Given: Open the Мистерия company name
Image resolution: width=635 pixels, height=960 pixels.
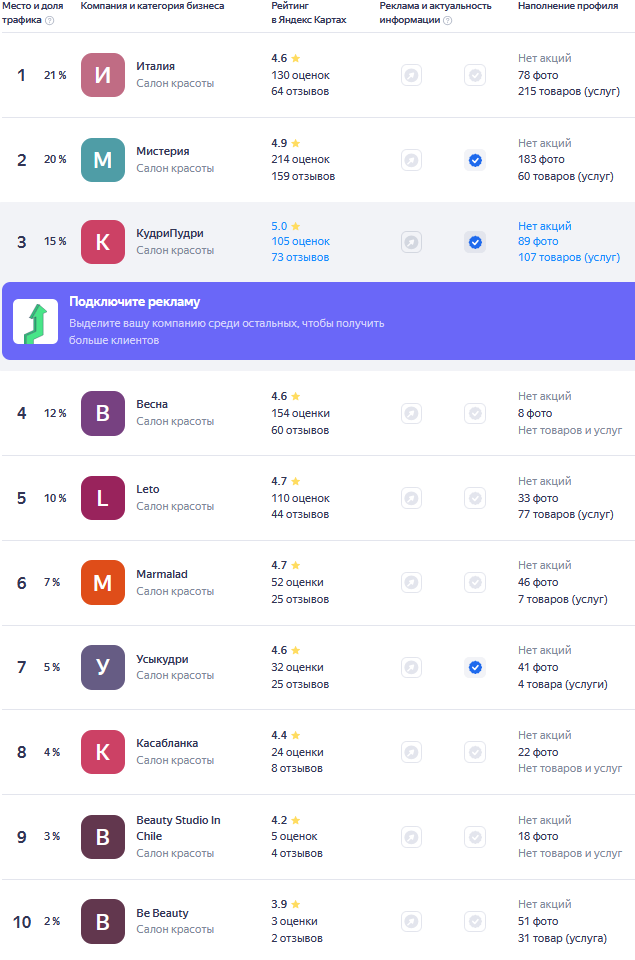Looking at the screenshot, I should tap(163, 151).
